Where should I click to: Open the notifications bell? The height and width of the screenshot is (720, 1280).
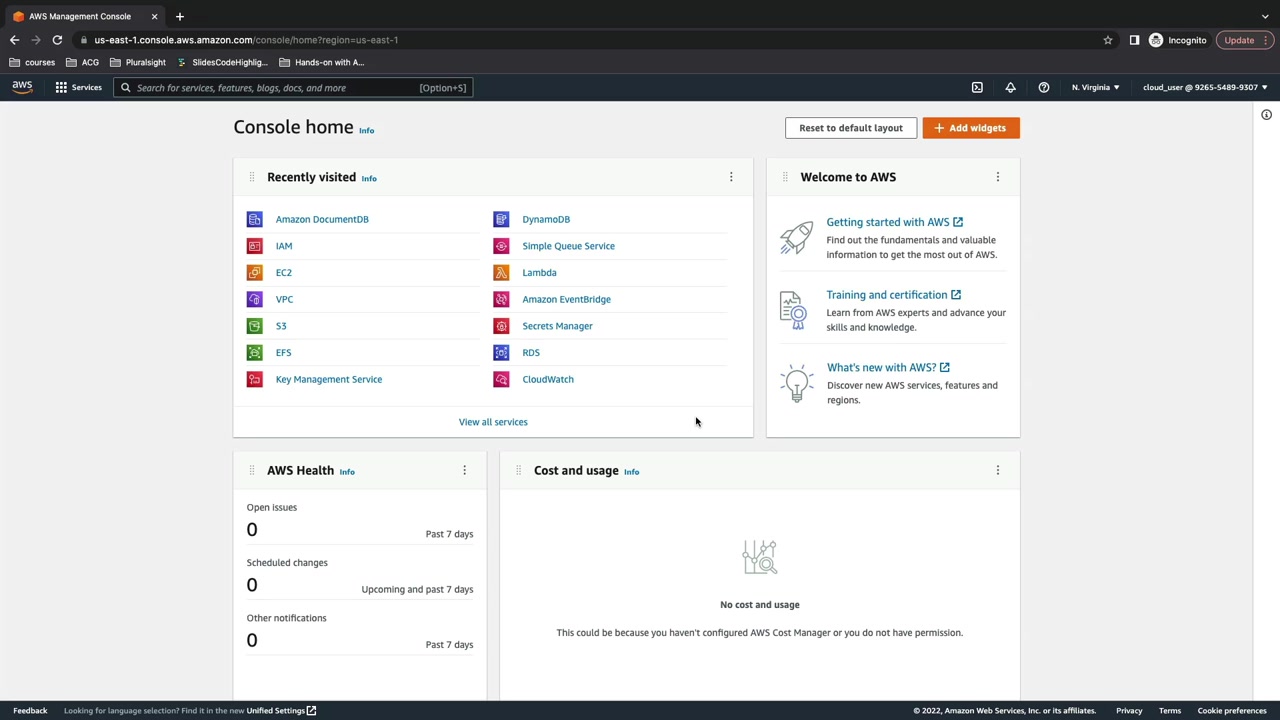coord(1010,87)
